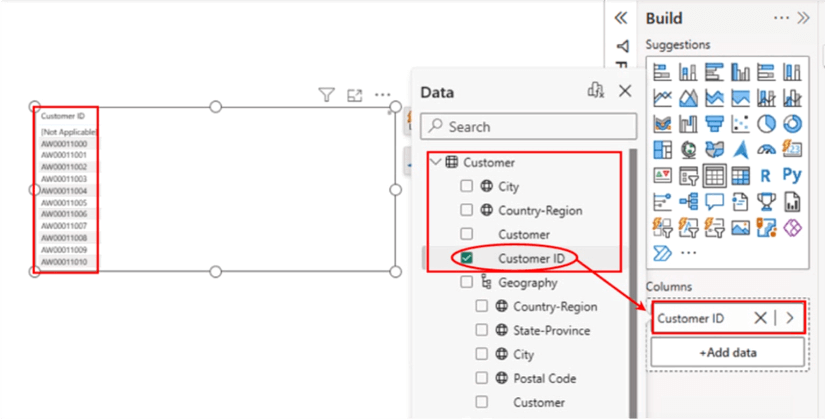Screen dimensions: 825x419
Task: Uncheck the Customer ID field
Action: tap(467, 258)
